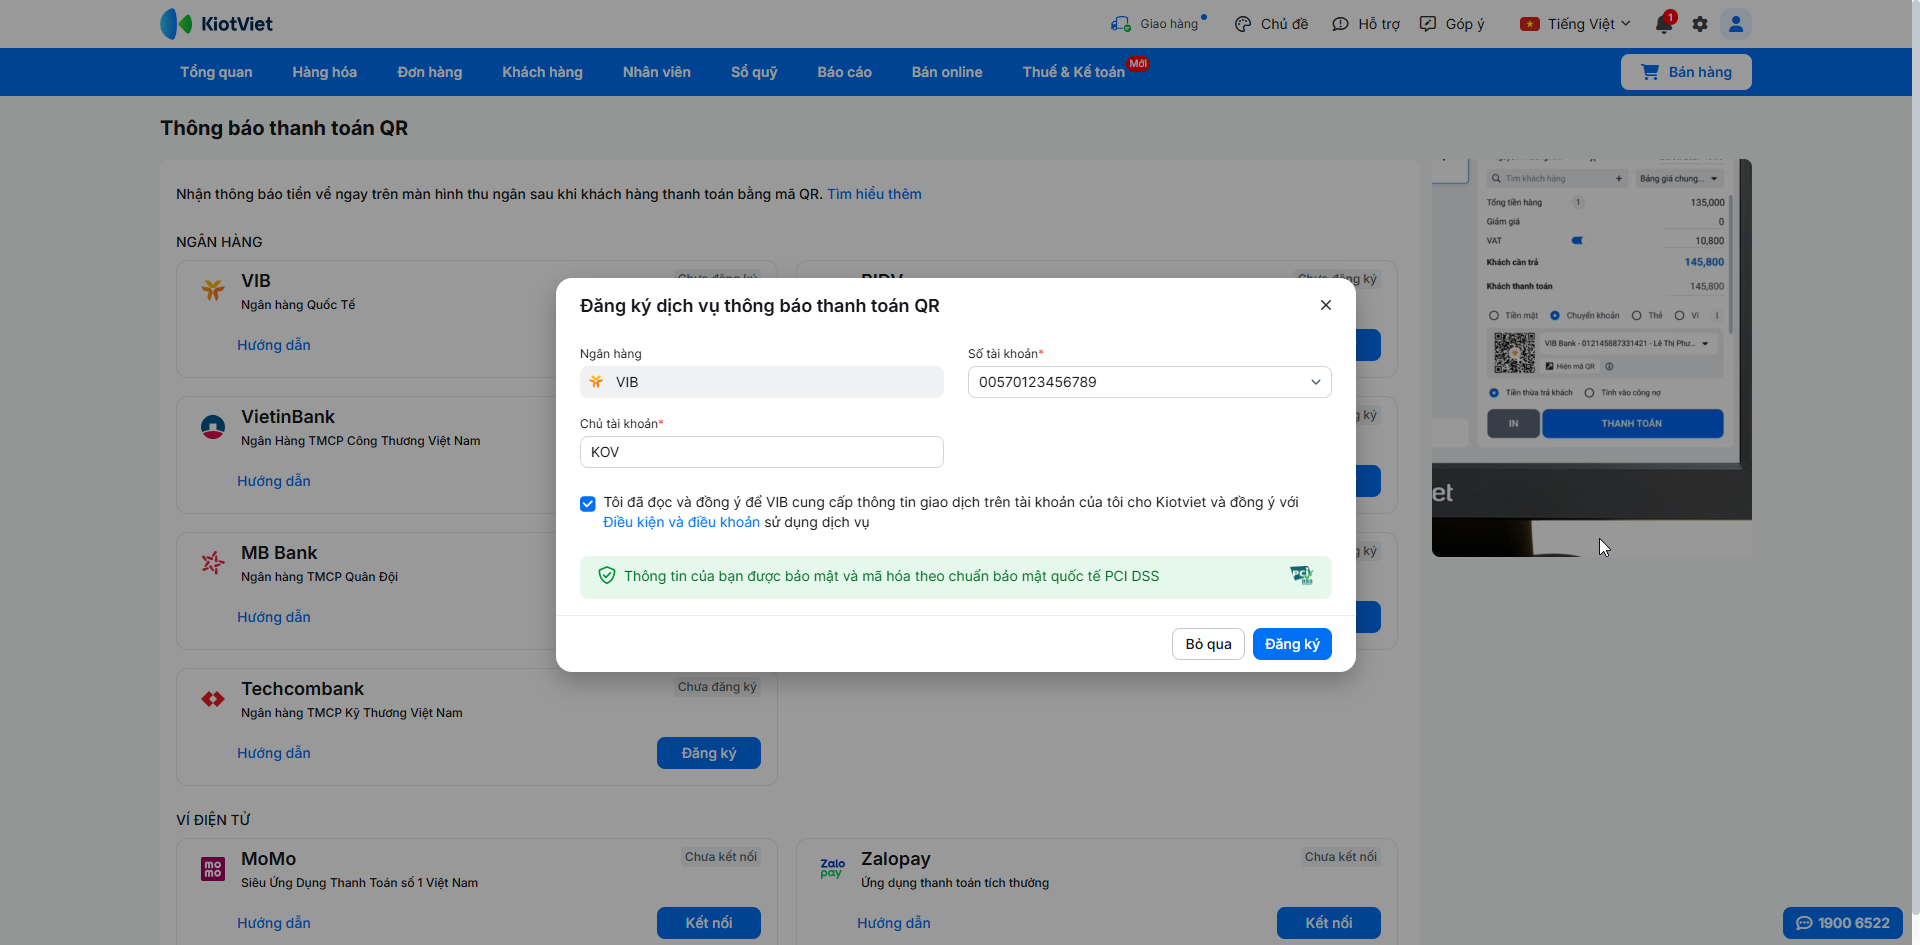The width and height of the screenshot is (1920, 945).
Task: Click the KiotViet logo
Action: click(x=217, y=24)
